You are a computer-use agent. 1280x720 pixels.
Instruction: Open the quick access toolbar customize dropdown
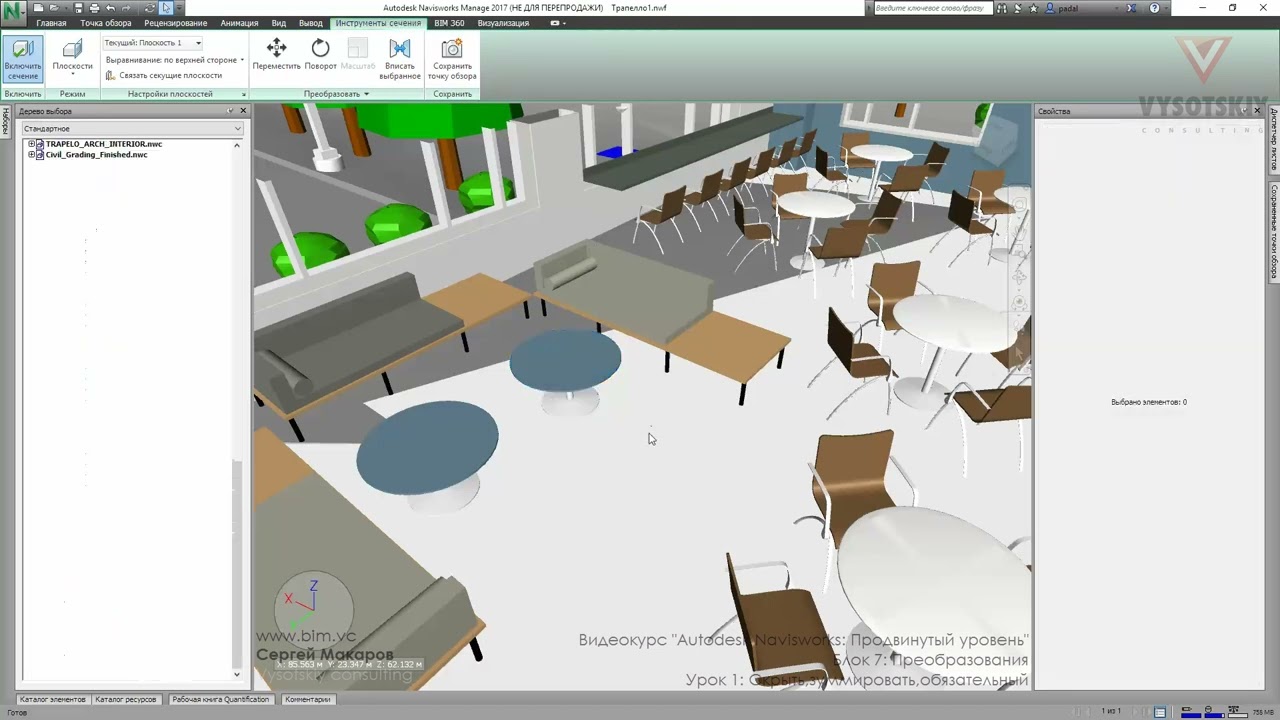(x=179, y=8)
